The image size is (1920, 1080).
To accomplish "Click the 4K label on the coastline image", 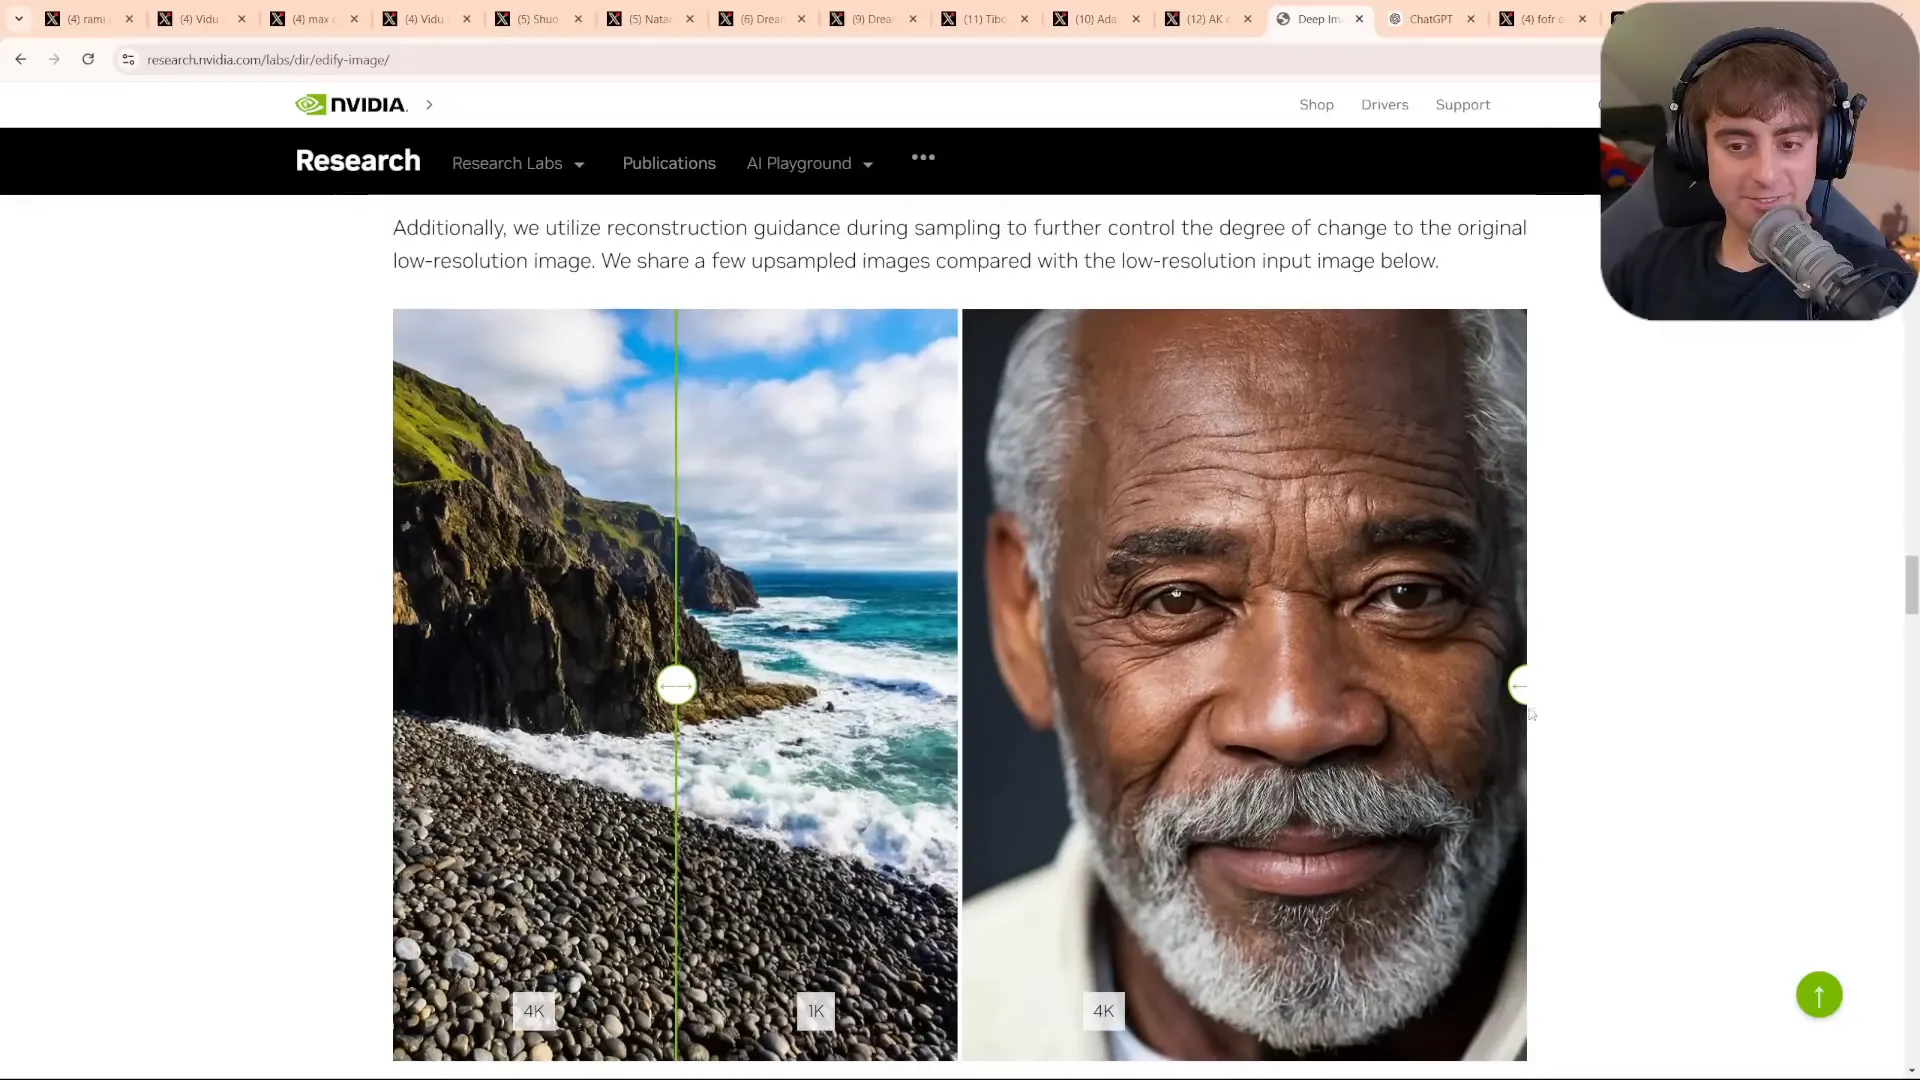I will click(534, 1011).
